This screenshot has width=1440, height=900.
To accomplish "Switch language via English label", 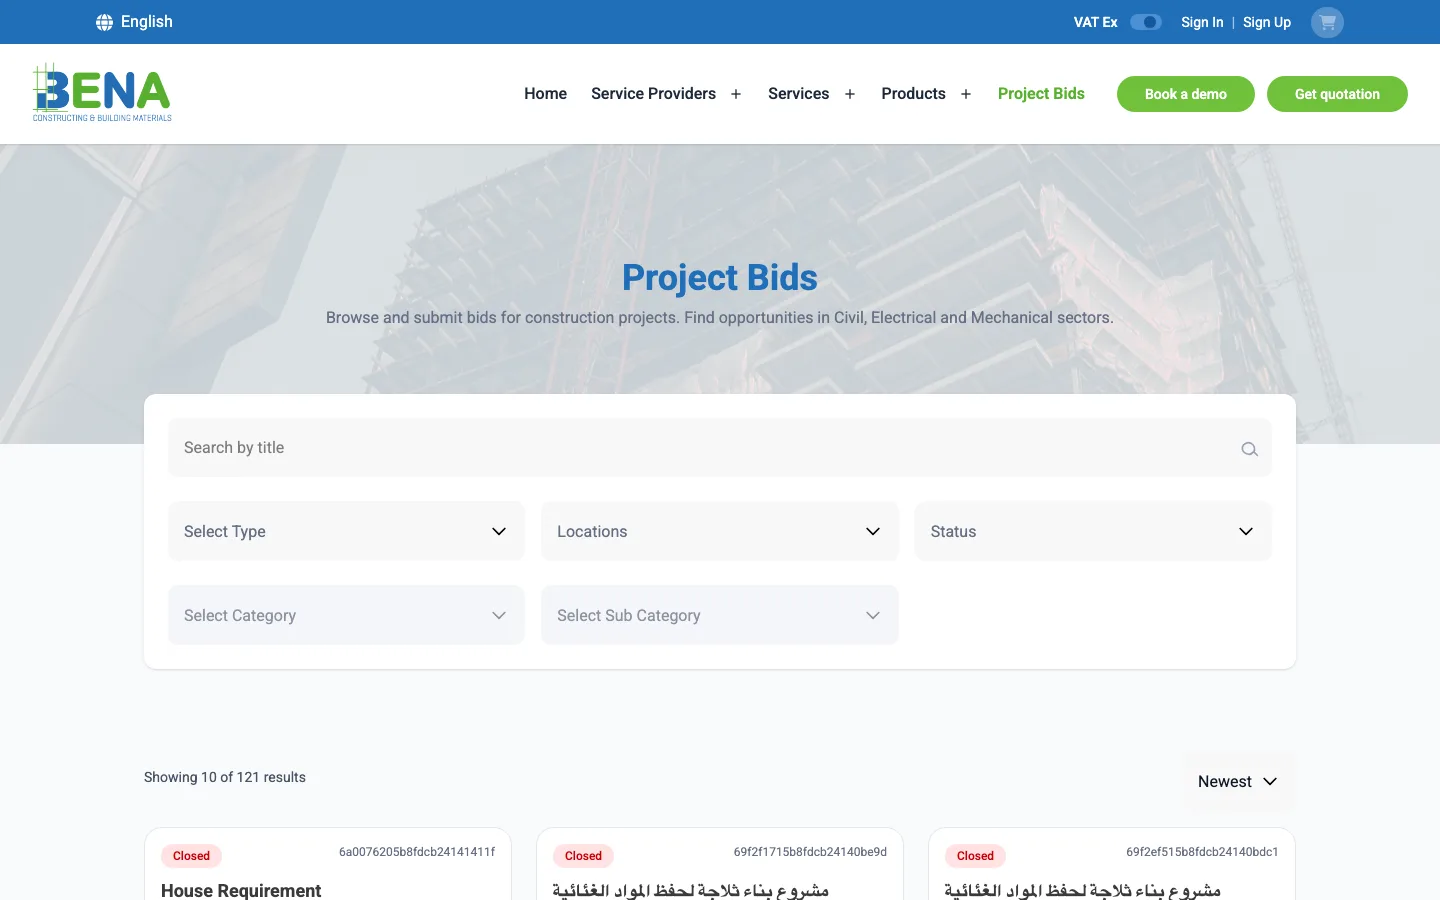I will click(x=147, y=22).
